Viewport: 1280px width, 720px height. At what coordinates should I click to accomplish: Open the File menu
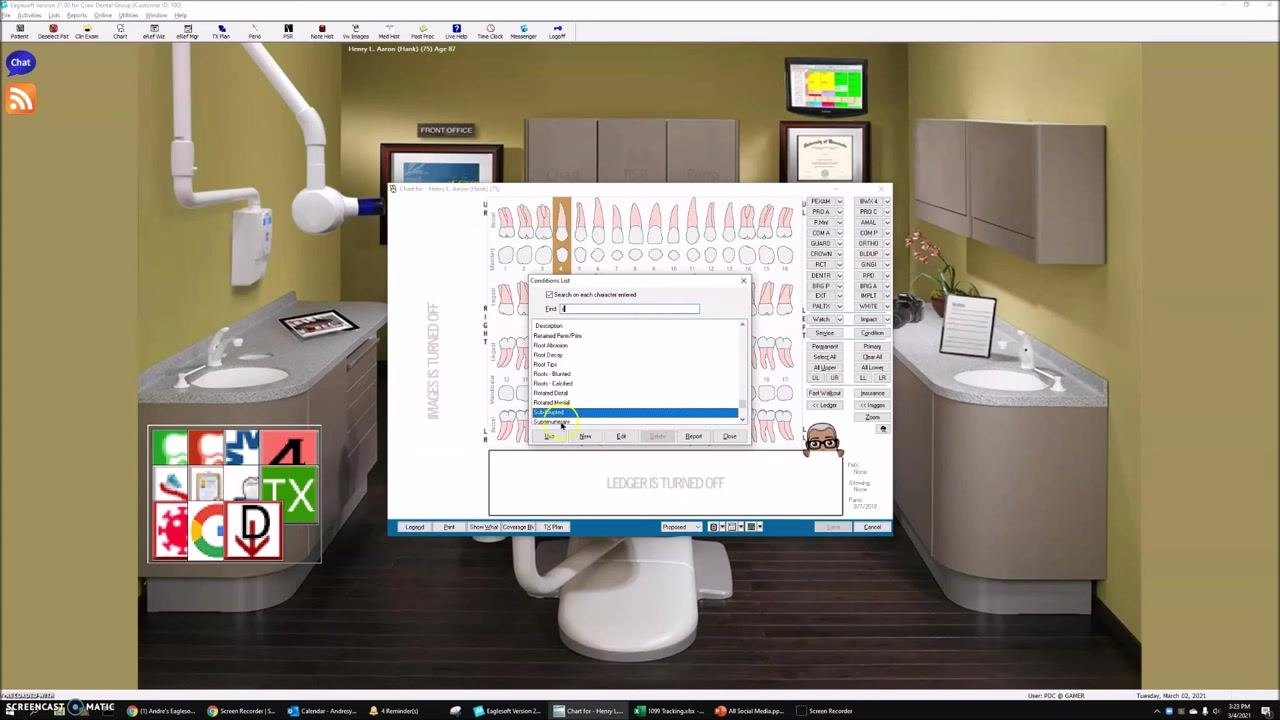coord(6,15)
